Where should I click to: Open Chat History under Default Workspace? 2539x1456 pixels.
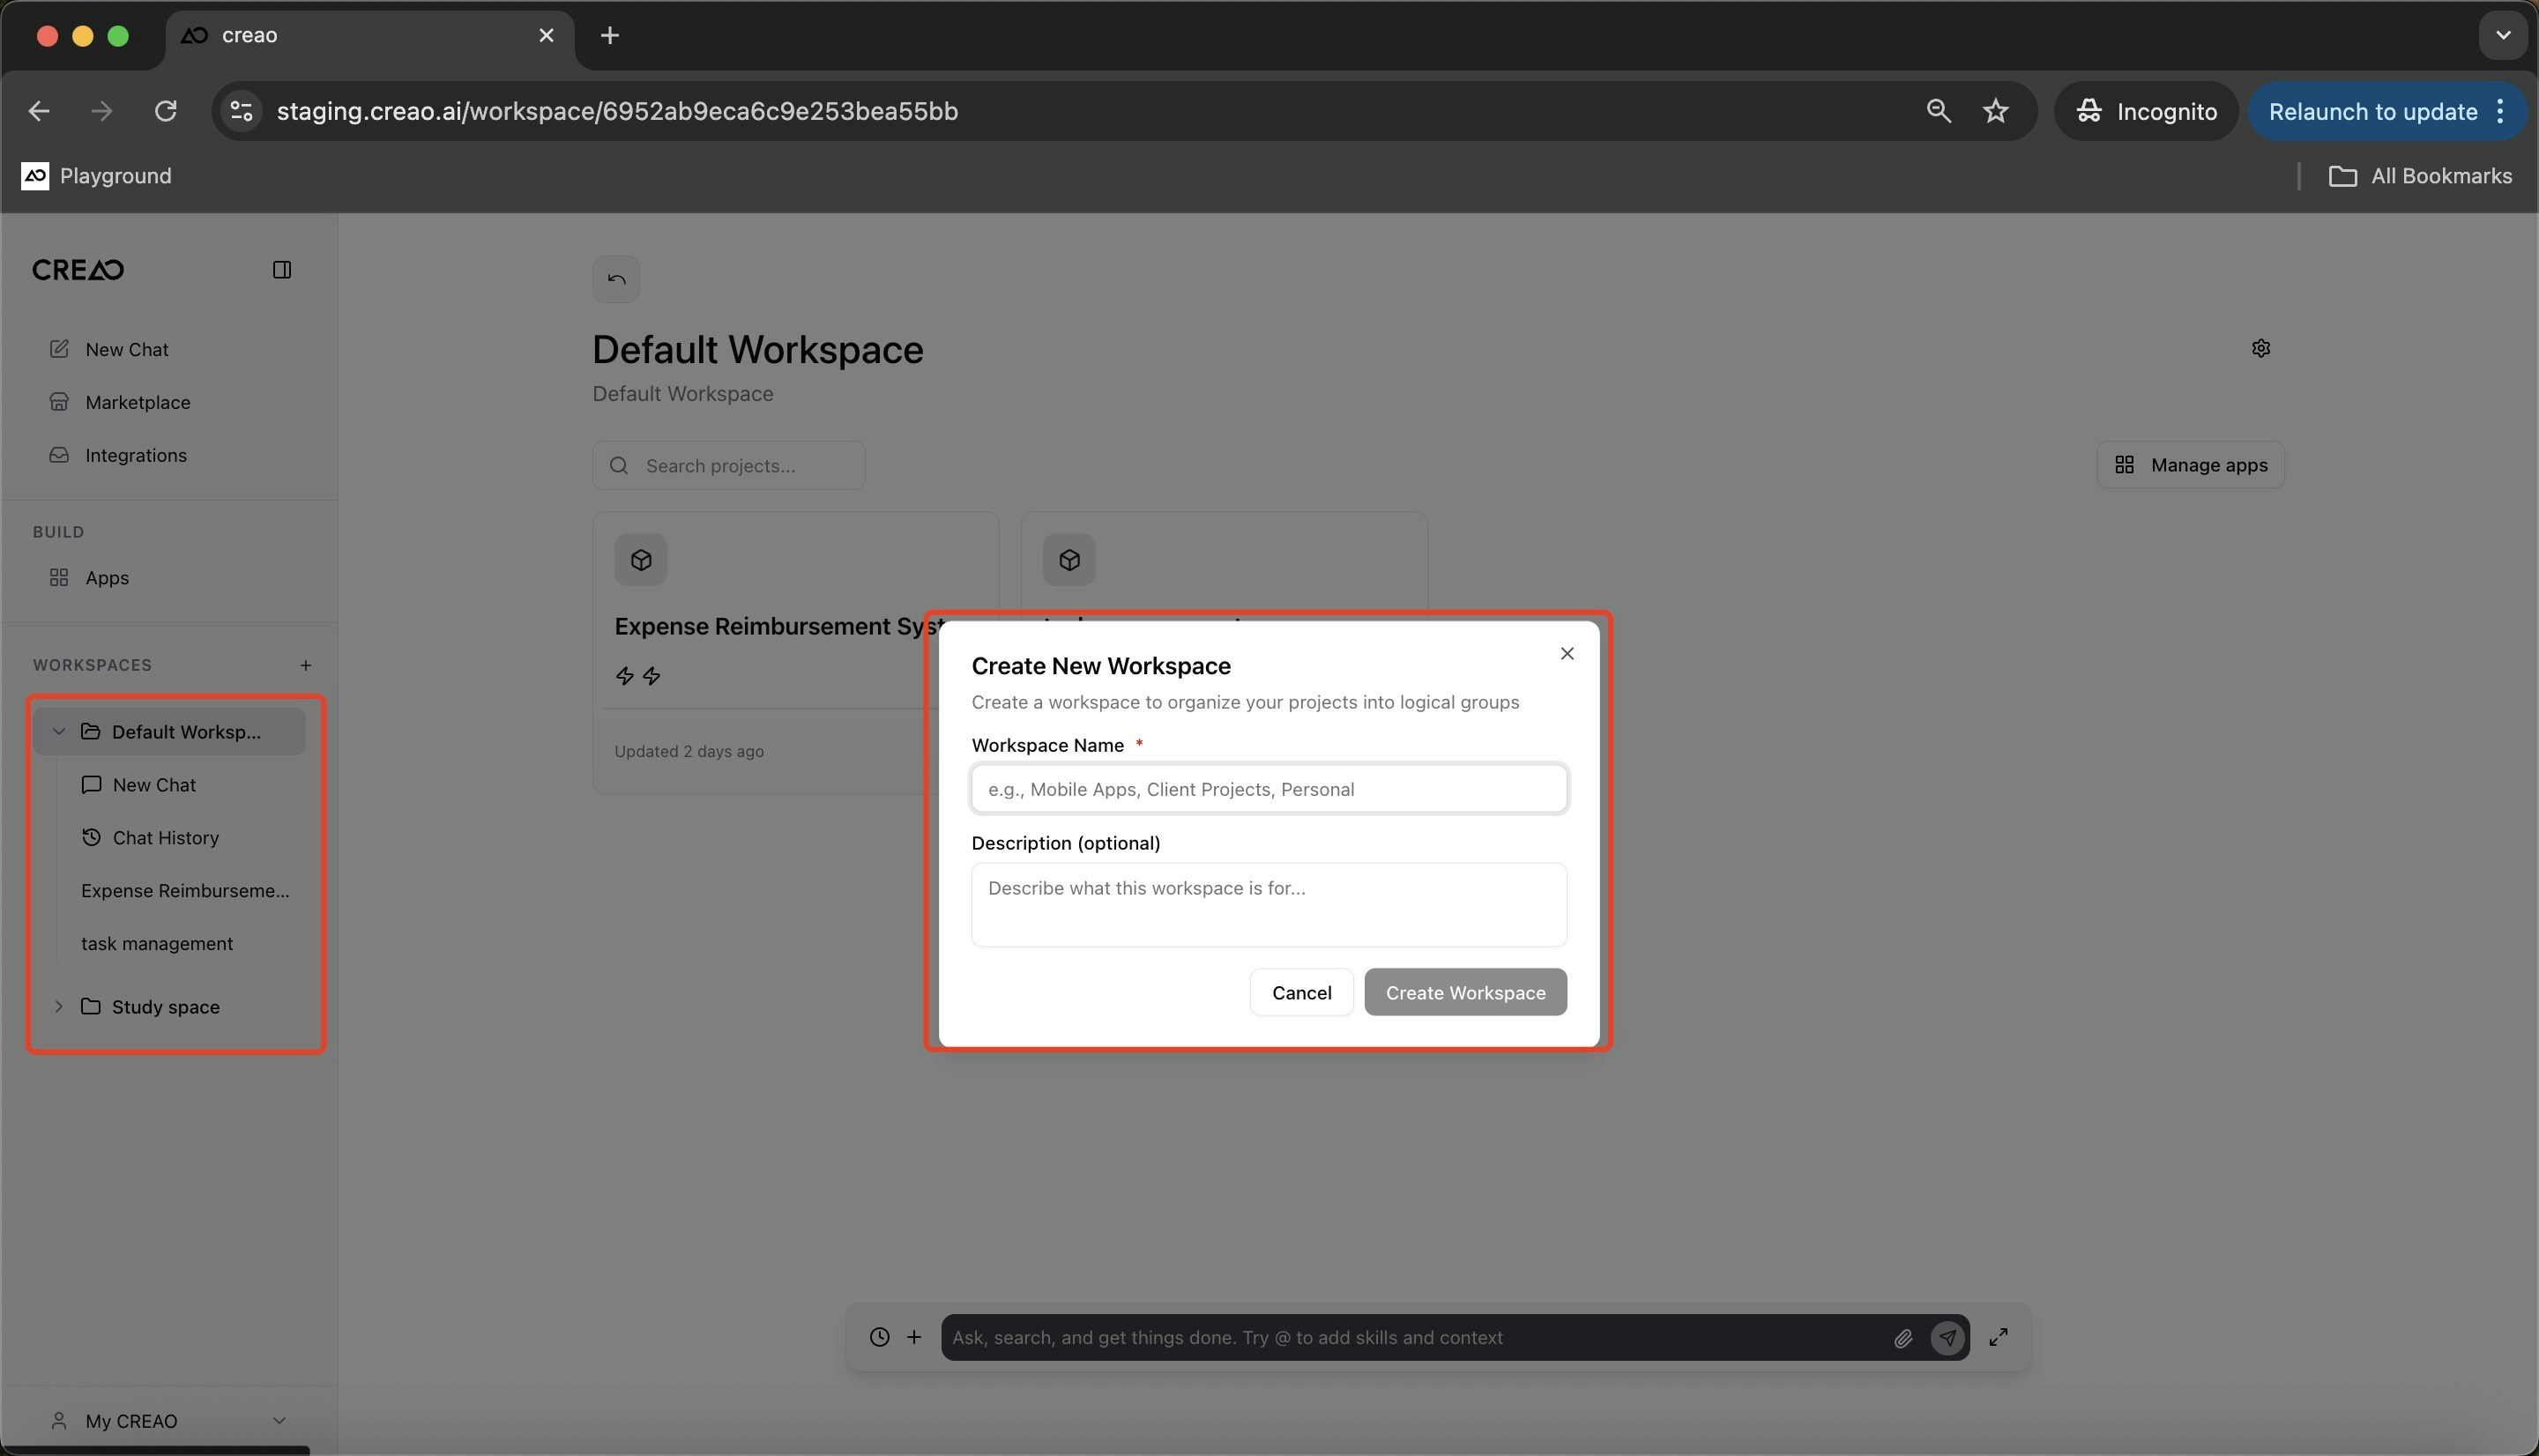pyautogui.click(x=165, y=838)
